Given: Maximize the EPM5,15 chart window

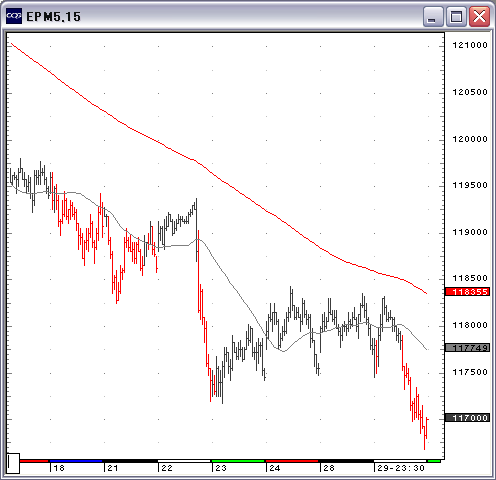Looking at the screenshot, I should coord(456,16).
